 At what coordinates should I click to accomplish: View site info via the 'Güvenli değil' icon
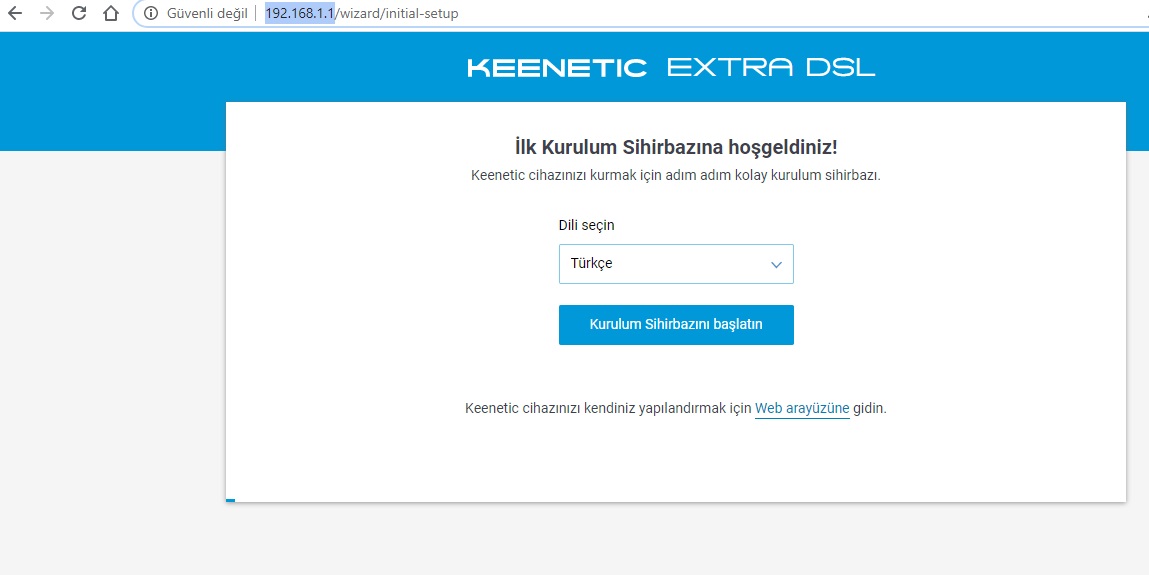(151, 13)
